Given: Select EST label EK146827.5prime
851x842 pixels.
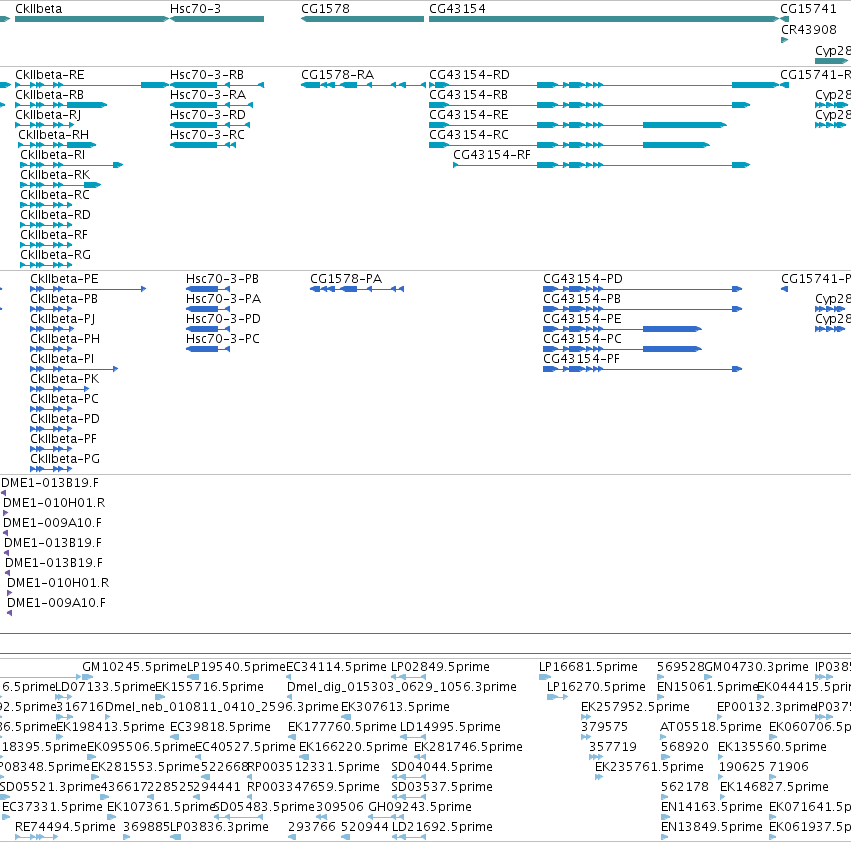Looking at the screenshot, I should tap(774, 787).
